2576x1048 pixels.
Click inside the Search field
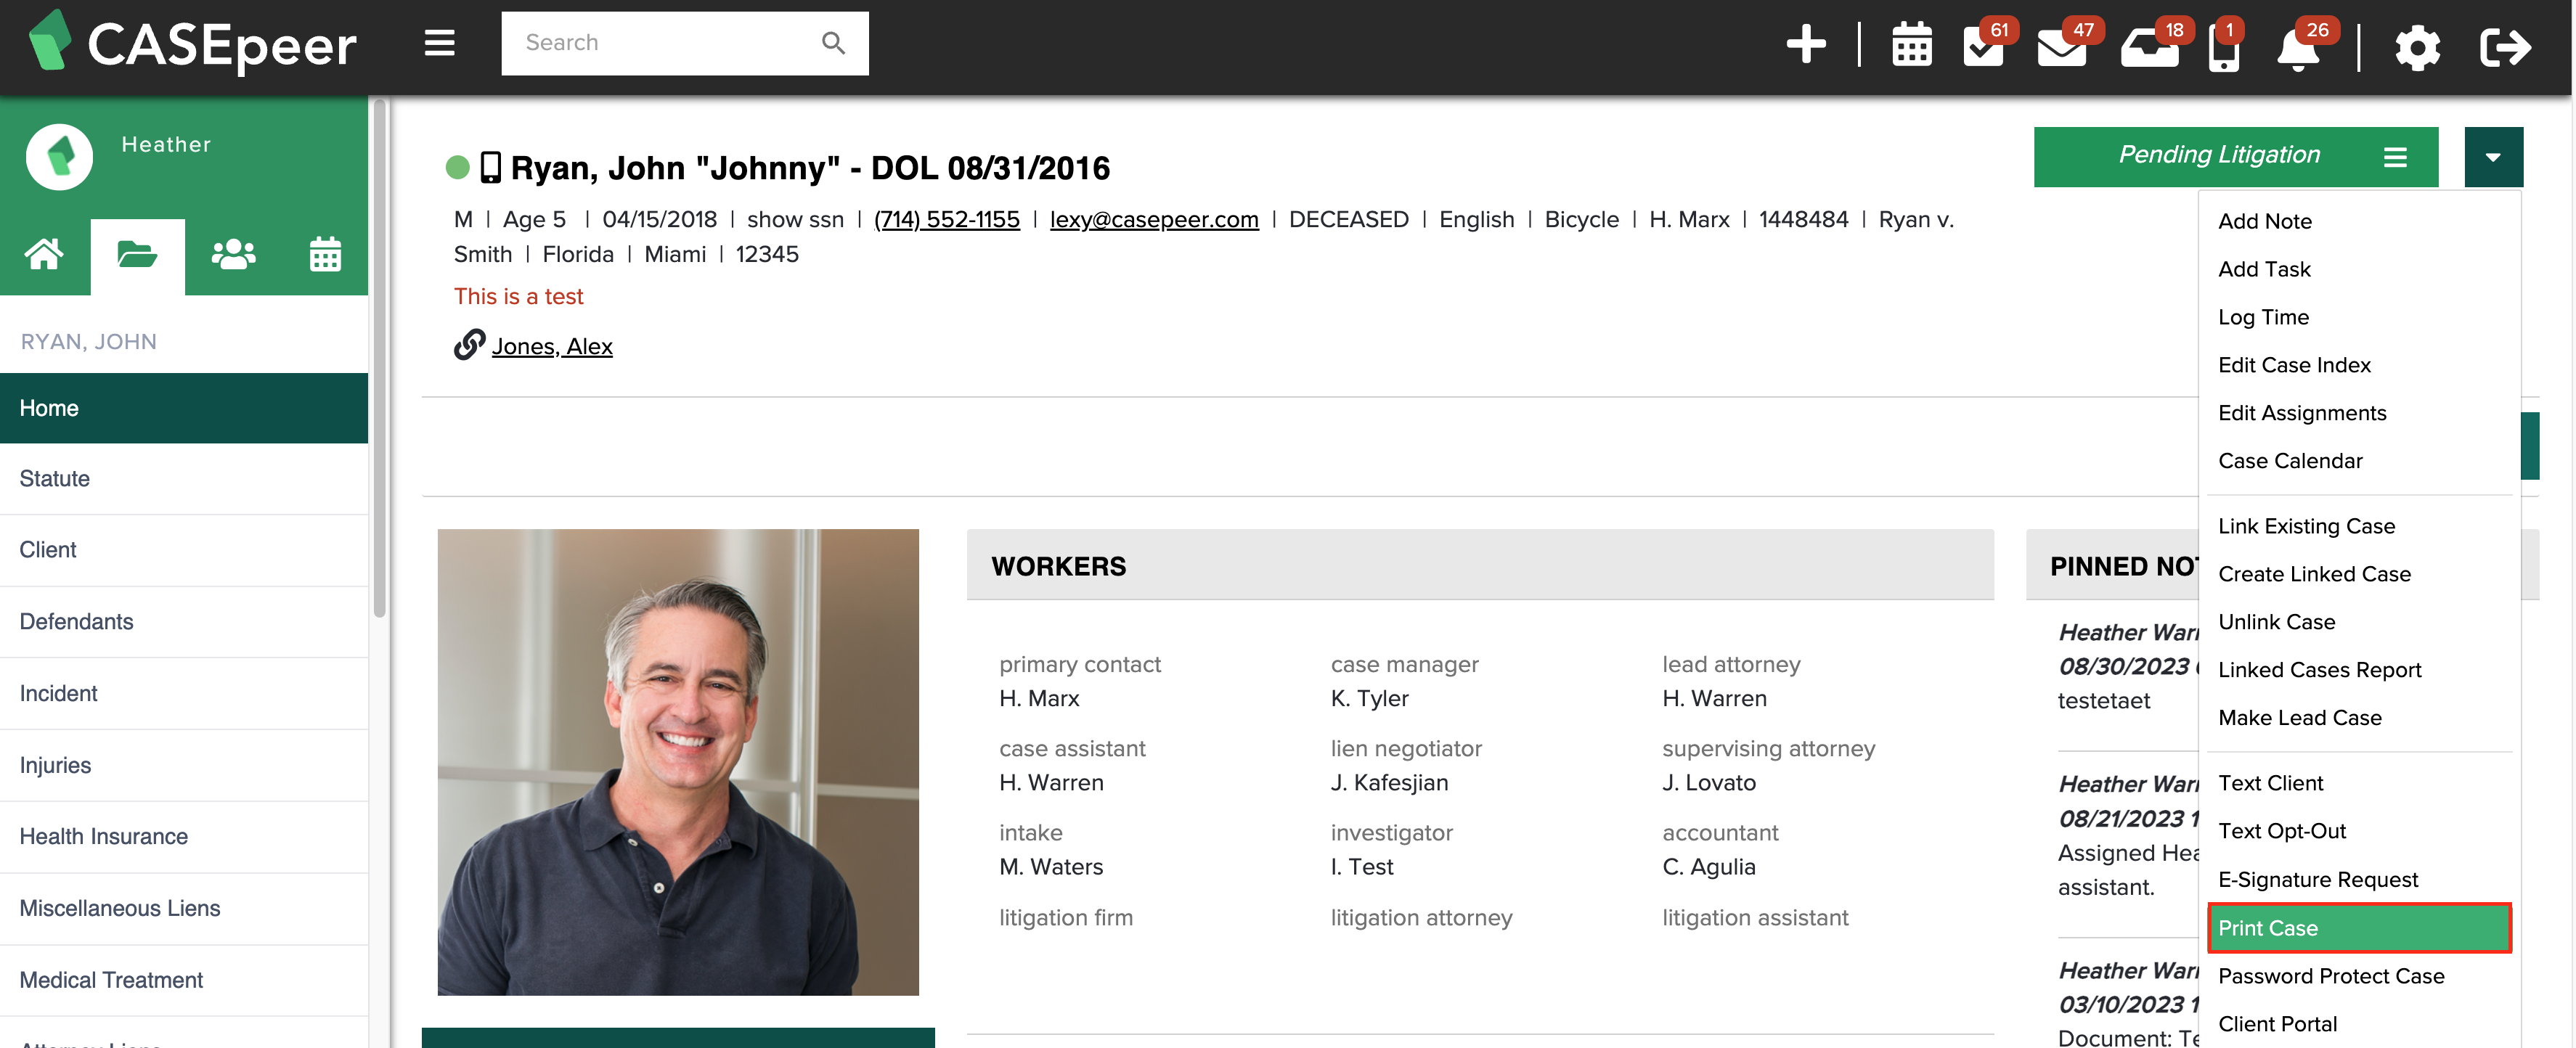(x=660, y=43)
